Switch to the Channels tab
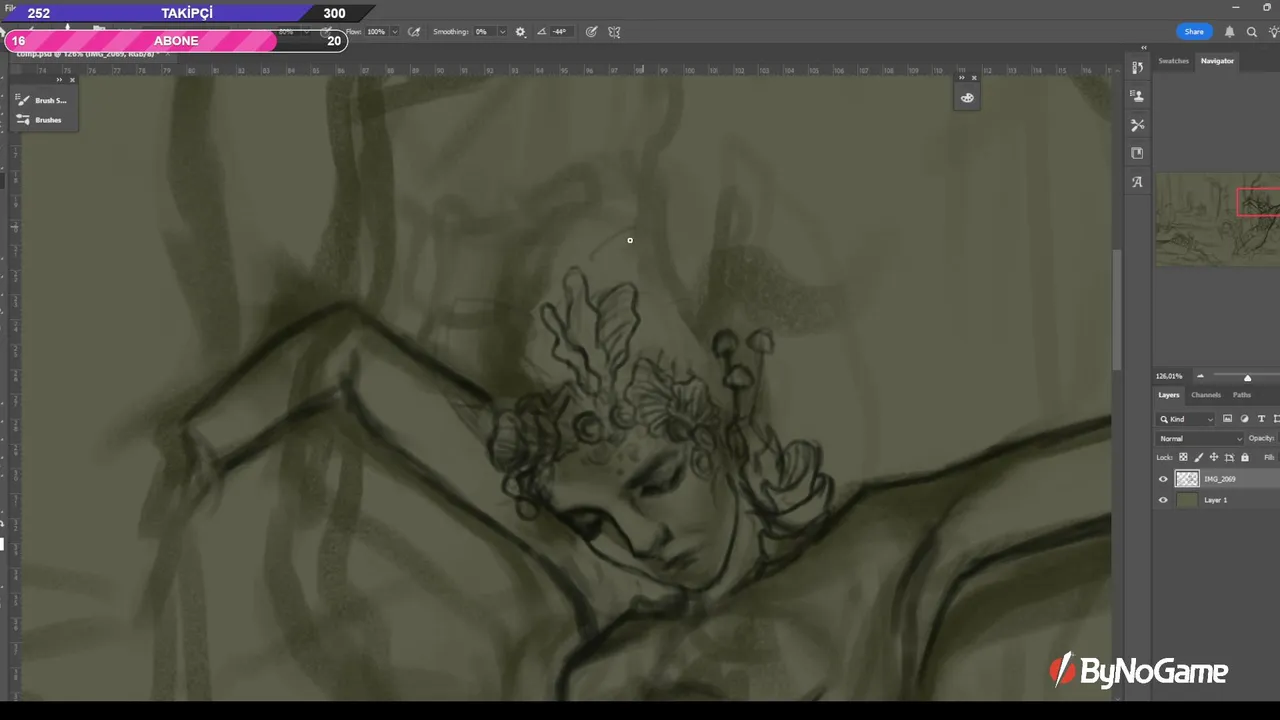 point(1205,395)
